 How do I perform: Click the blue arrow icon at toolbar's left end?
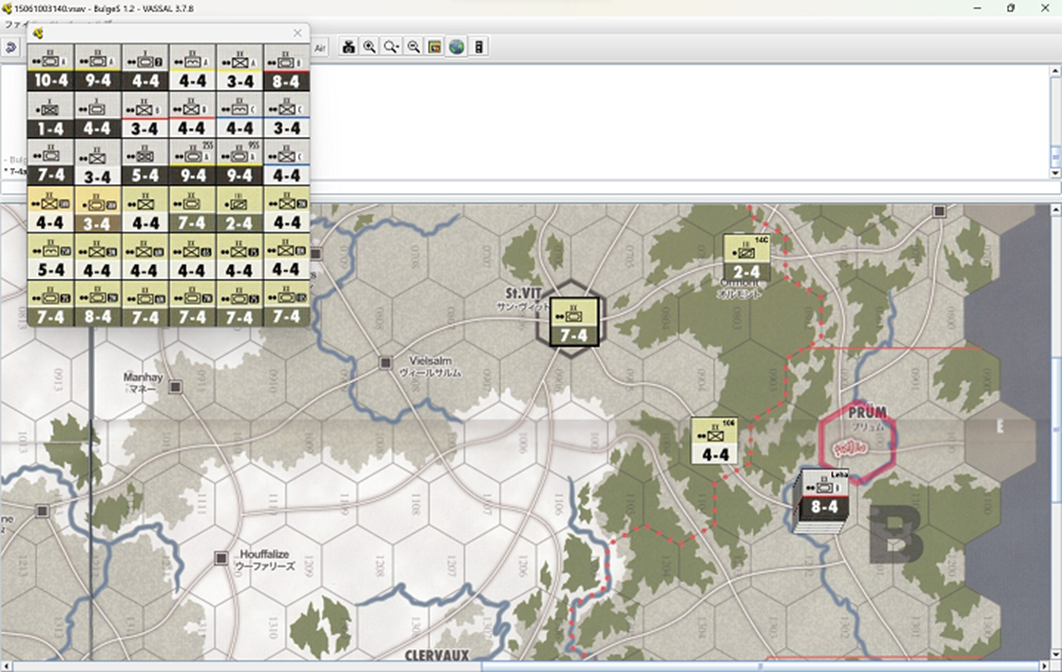10,47
